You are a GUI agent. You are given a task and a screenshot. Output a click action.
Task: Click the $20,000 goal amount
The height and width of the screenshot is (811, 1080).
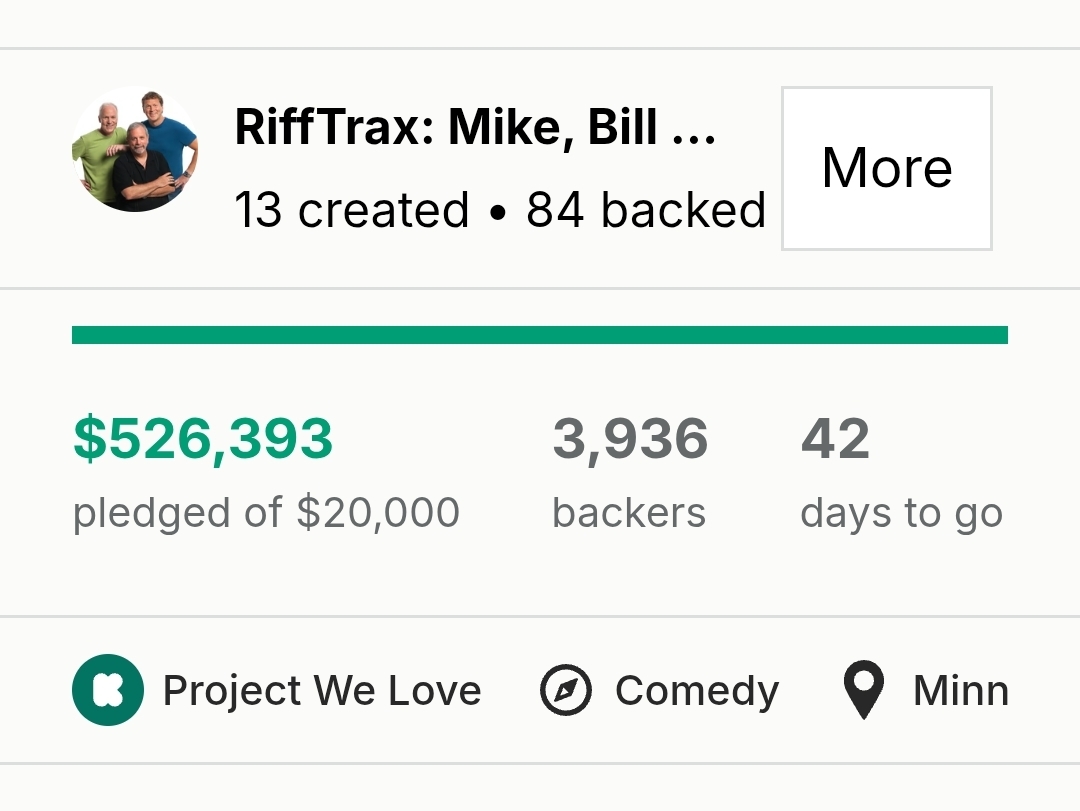point(378,513)
